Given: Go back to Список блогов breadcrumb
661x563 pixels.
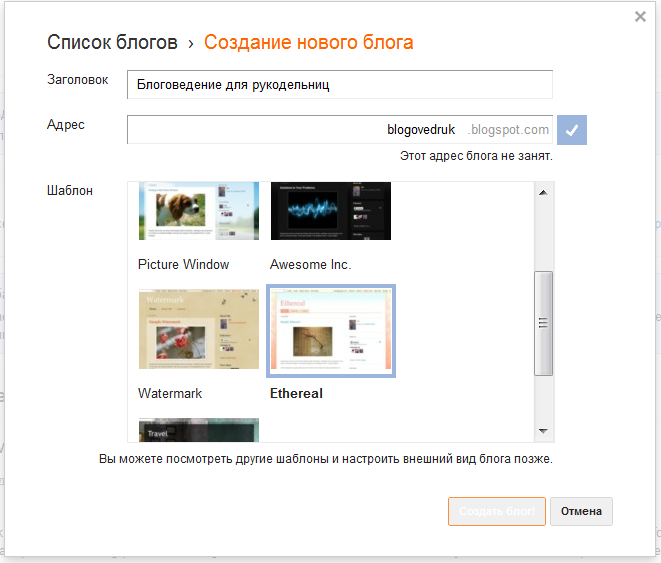Looking at the screenshot, I should click(x=112, y=42).
